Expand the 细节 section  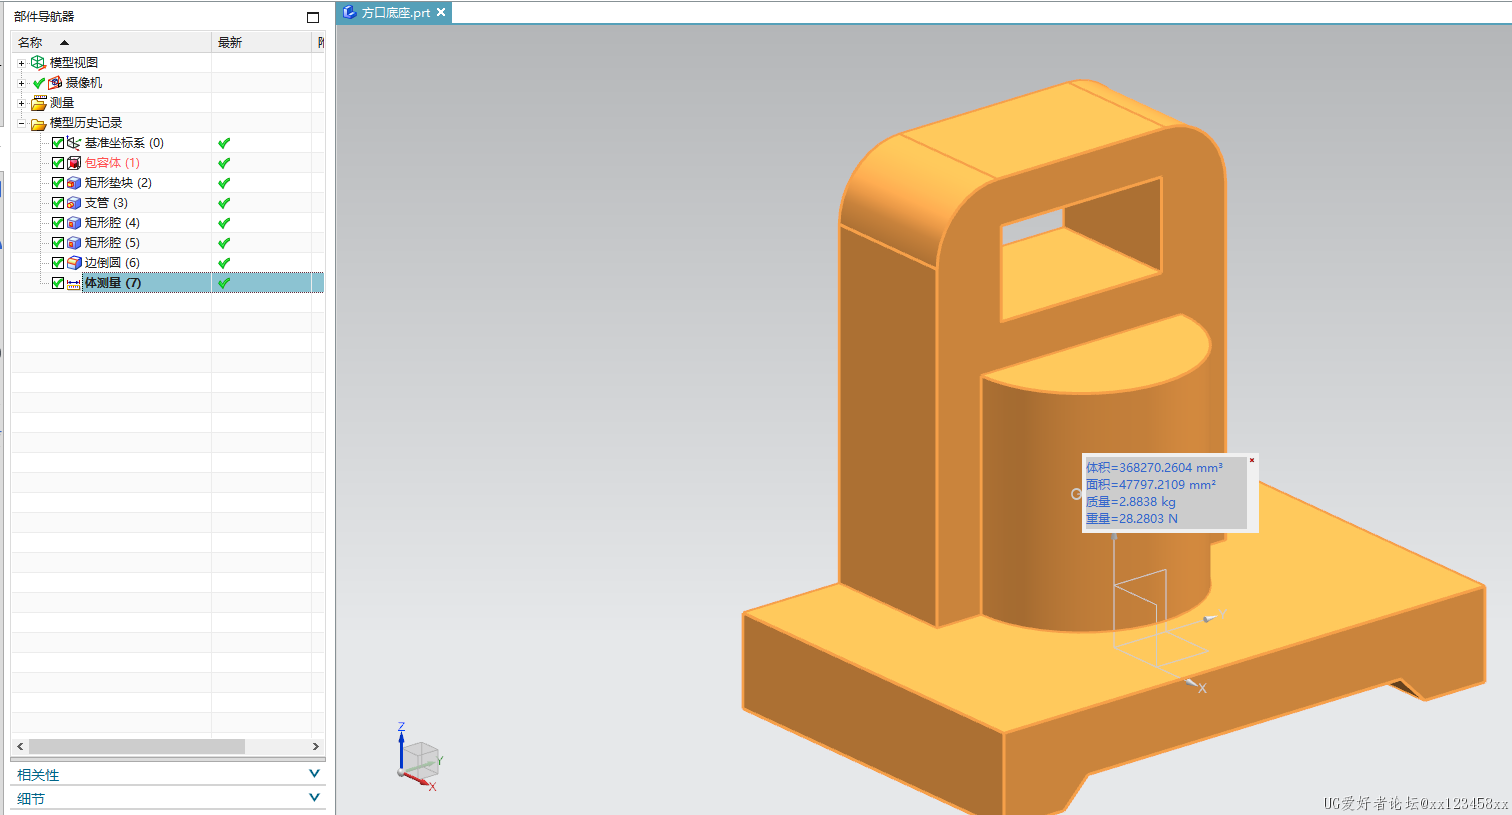[314, 798]
